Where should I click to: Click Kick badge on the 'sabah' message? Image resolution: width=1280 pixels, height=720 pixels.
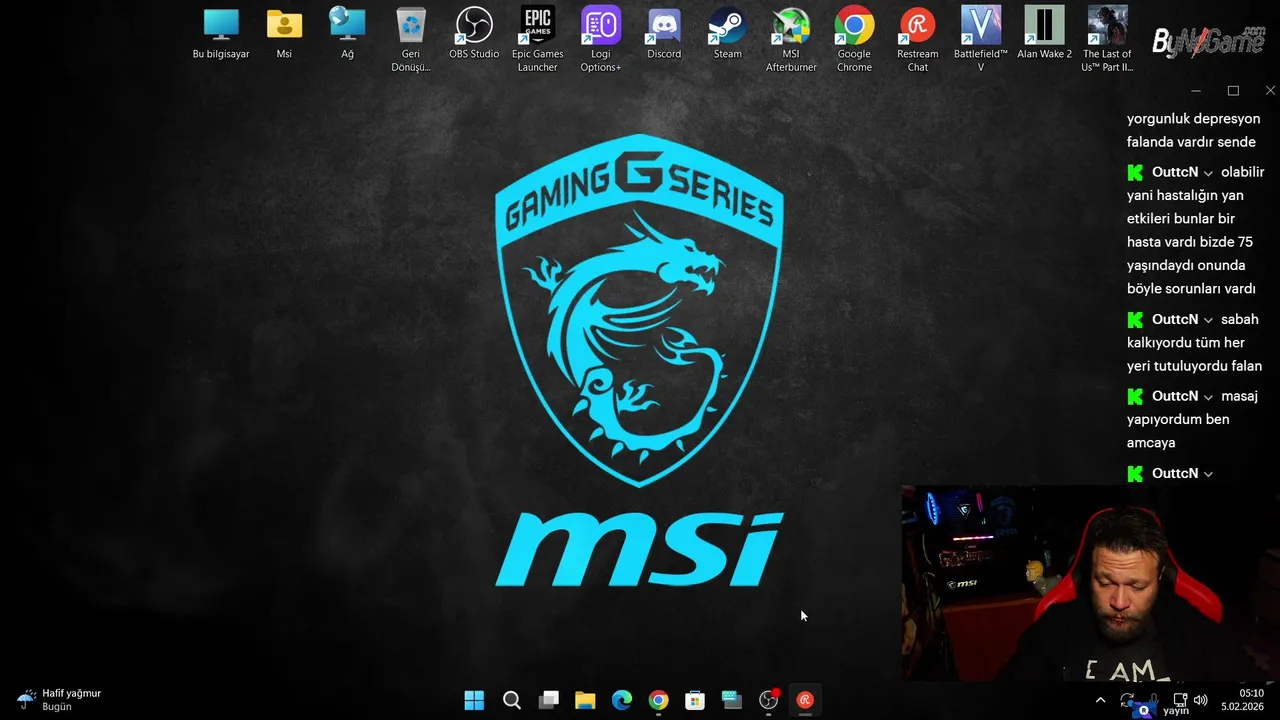pos(1135,319)
